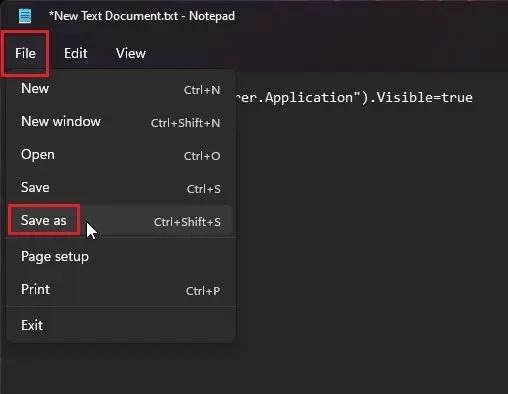Click the New Text Document.txt title text

click(113, 16)
